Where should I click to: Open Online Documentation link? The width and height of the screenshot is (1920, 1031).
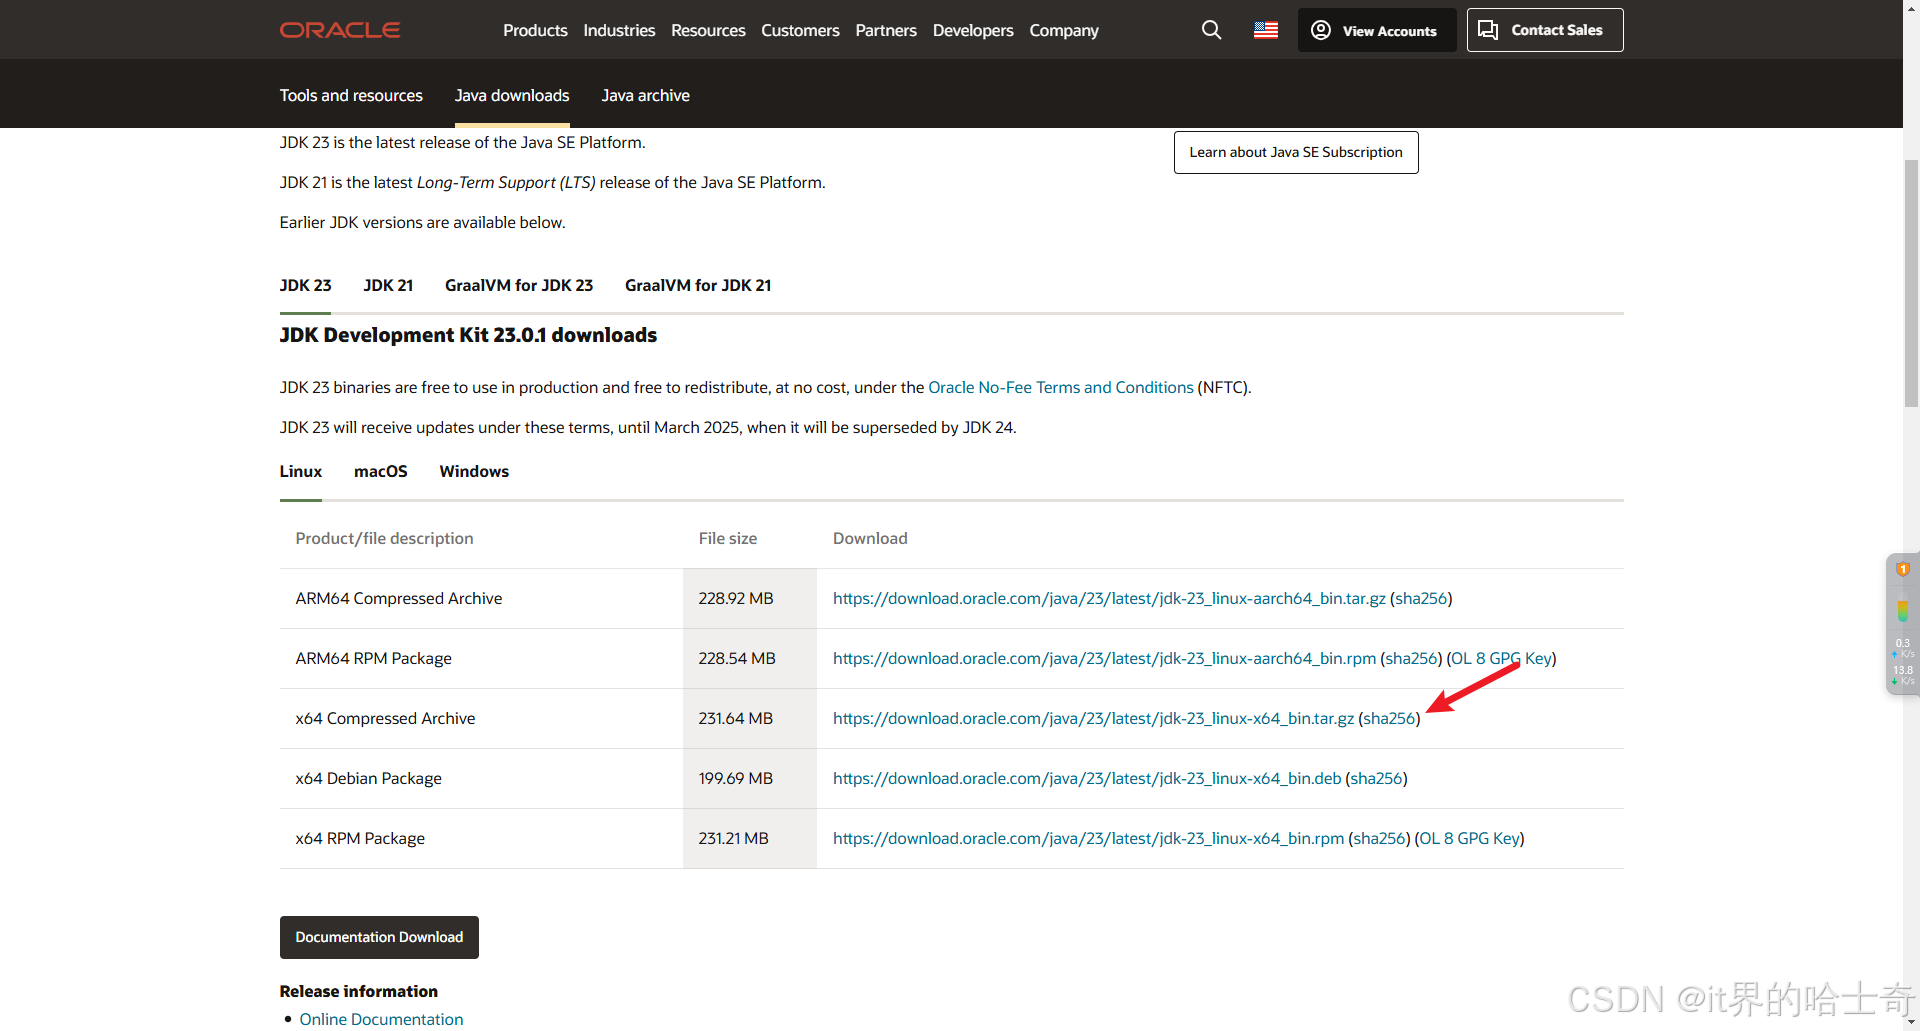click(381, 1019)
